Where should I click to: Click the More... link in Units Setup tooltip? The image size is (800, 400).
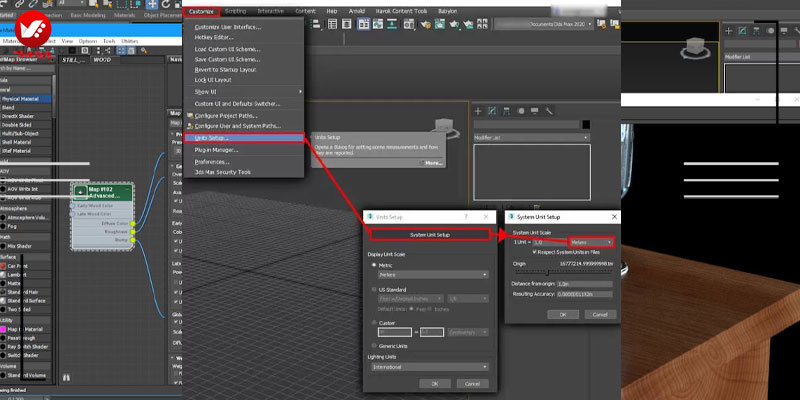click(x=432, y=163)
